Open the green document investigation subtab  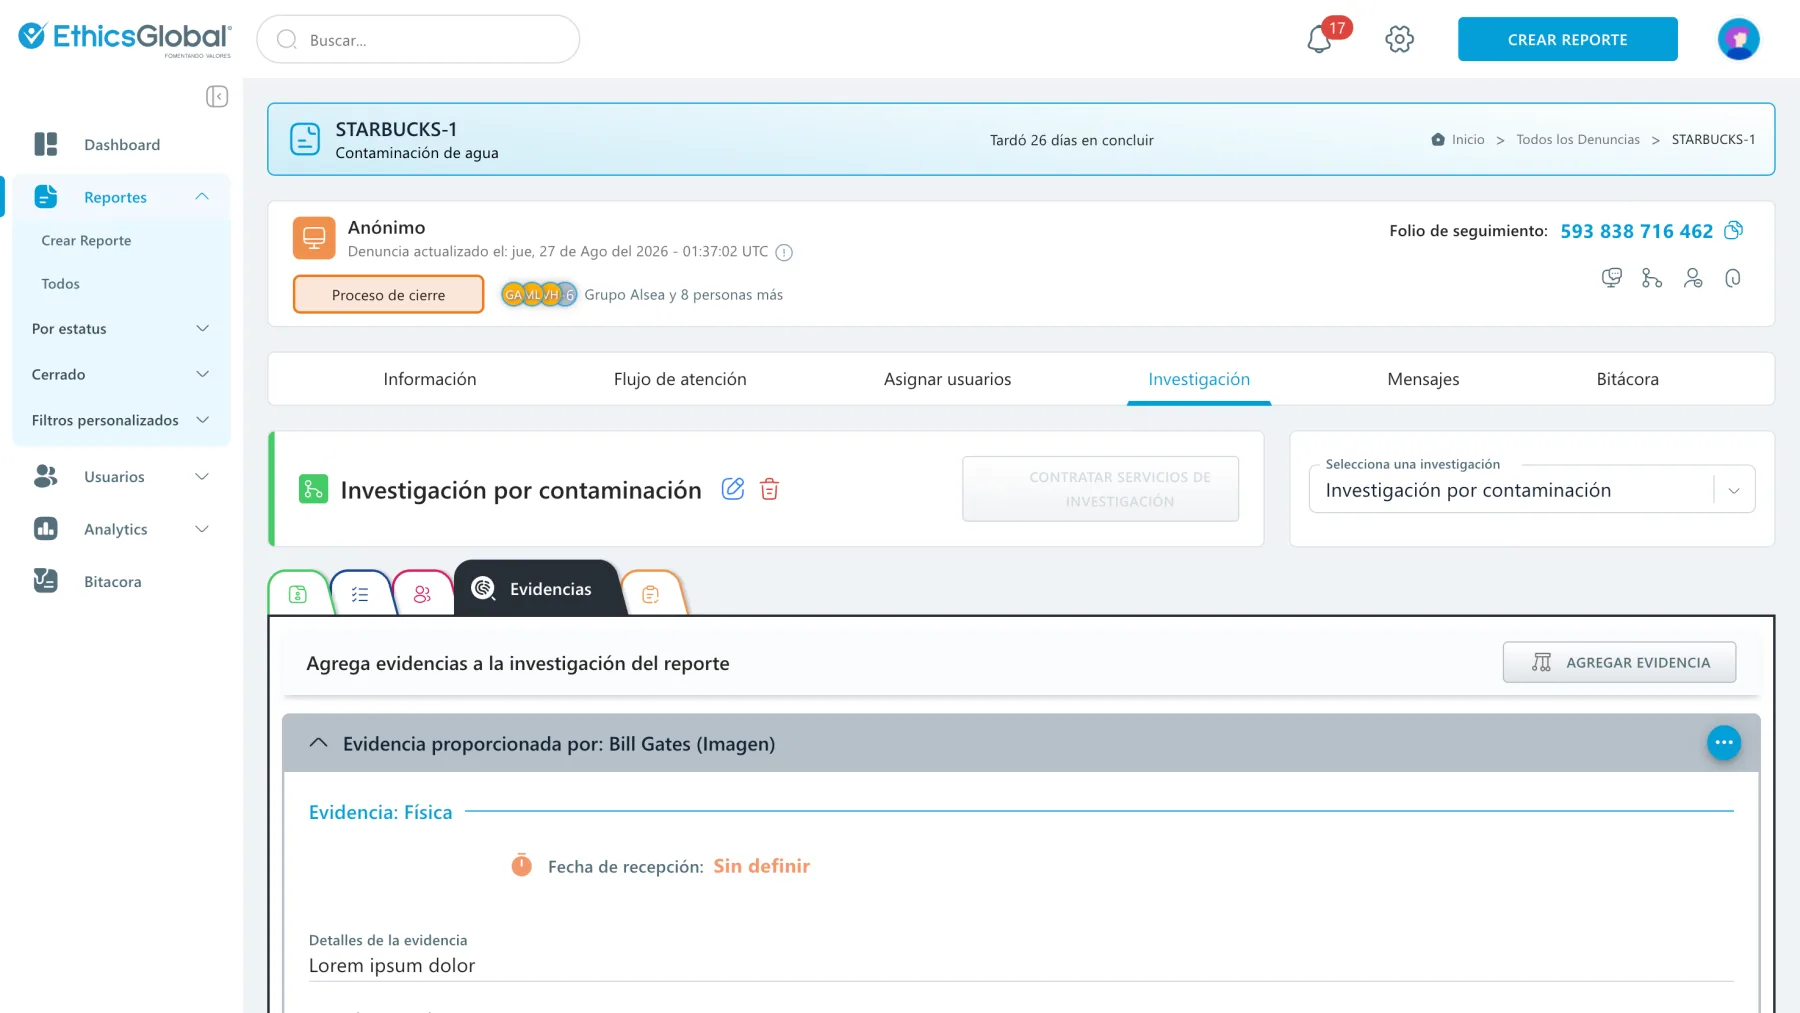coord(298,594)
